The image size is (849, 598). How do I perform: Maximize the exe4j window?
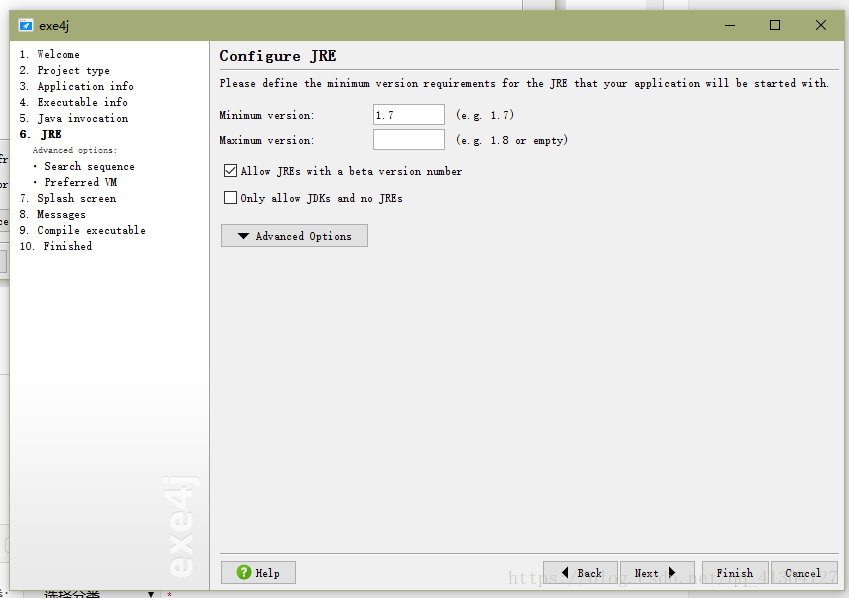[x=775, y=25]
